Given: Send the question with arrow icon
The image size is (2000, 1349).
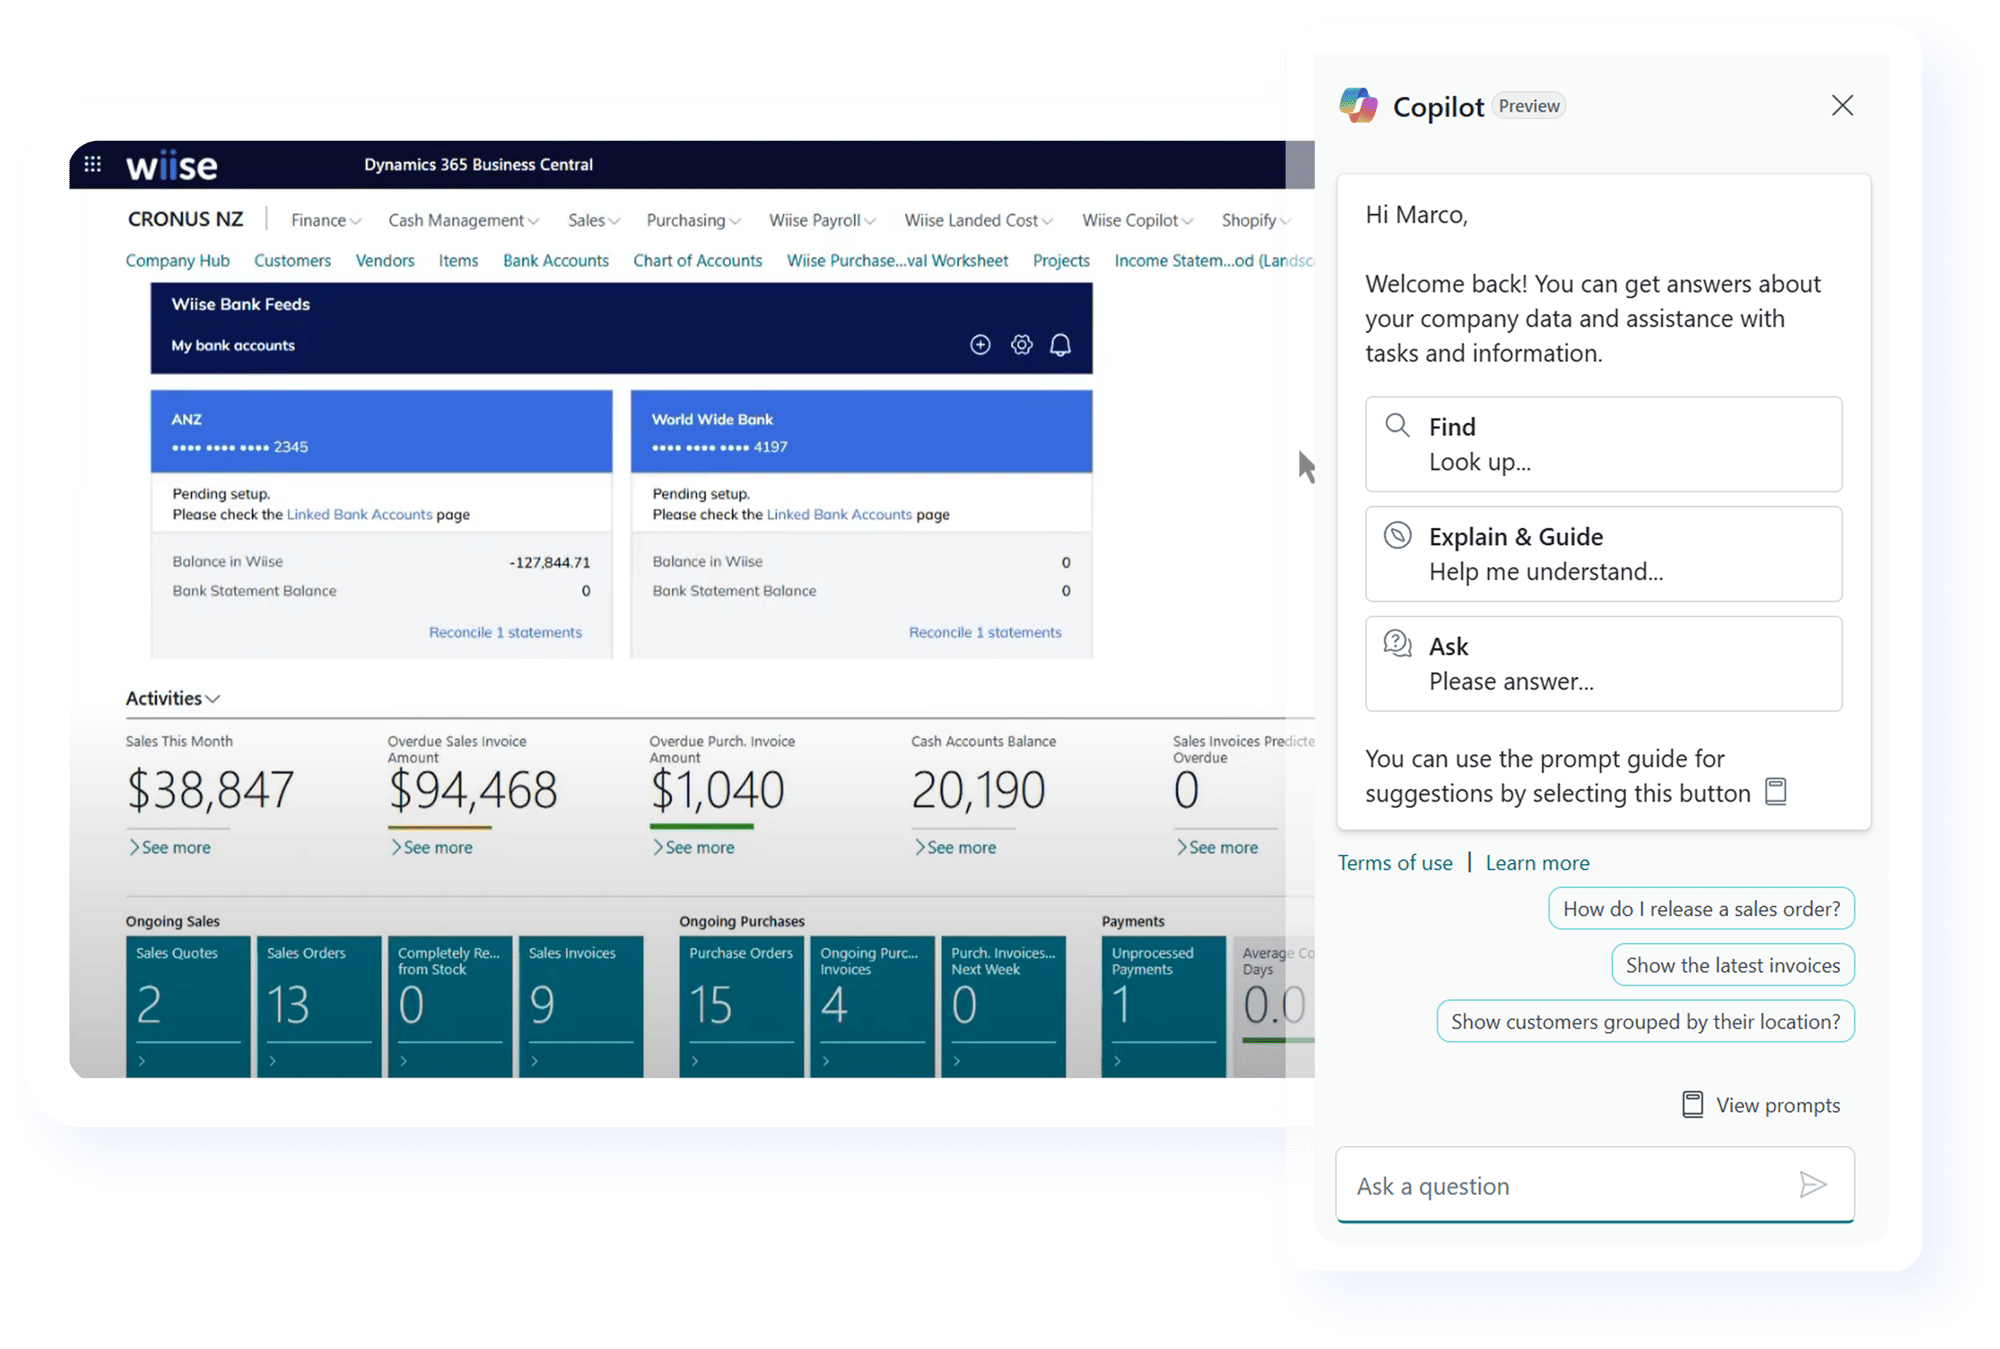Looking at the screenshot, I should [x=1812, y=1185].
